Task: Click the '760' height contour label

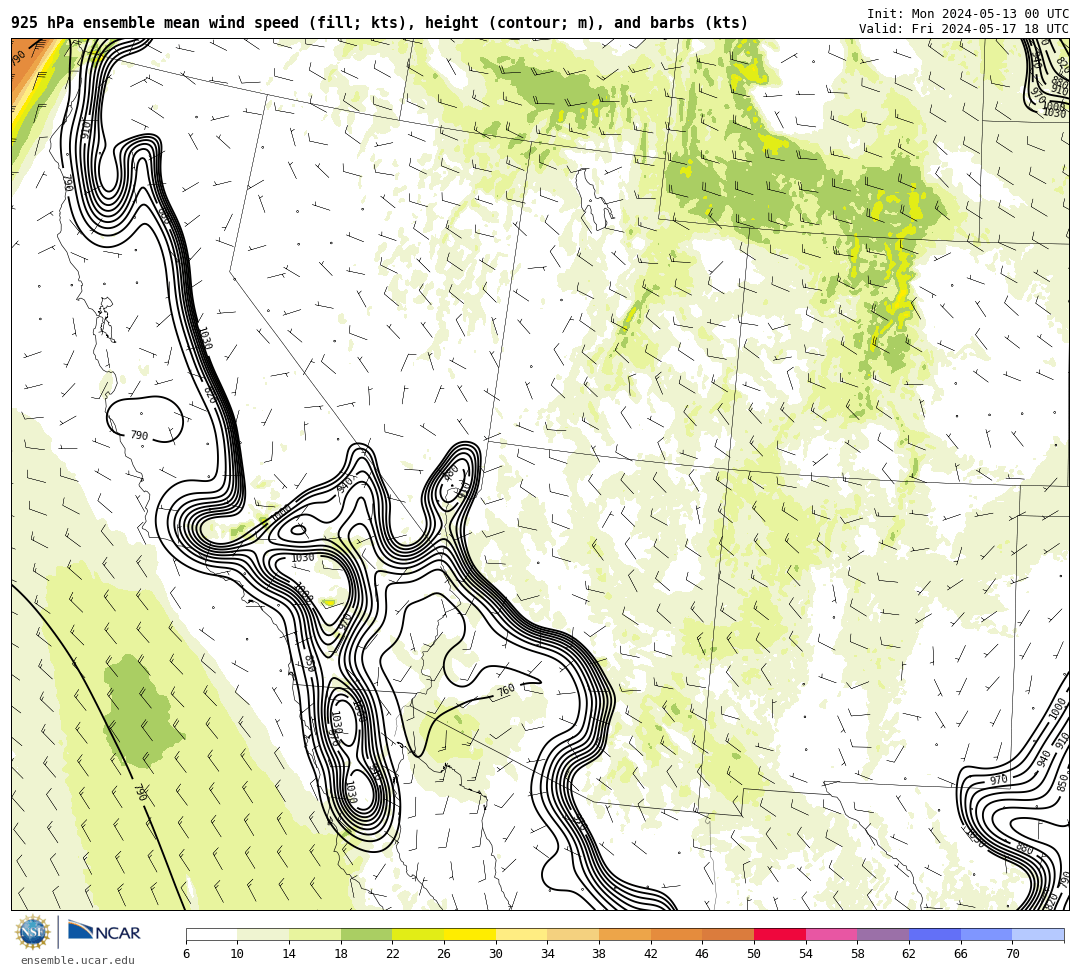Action: [506, 690]
